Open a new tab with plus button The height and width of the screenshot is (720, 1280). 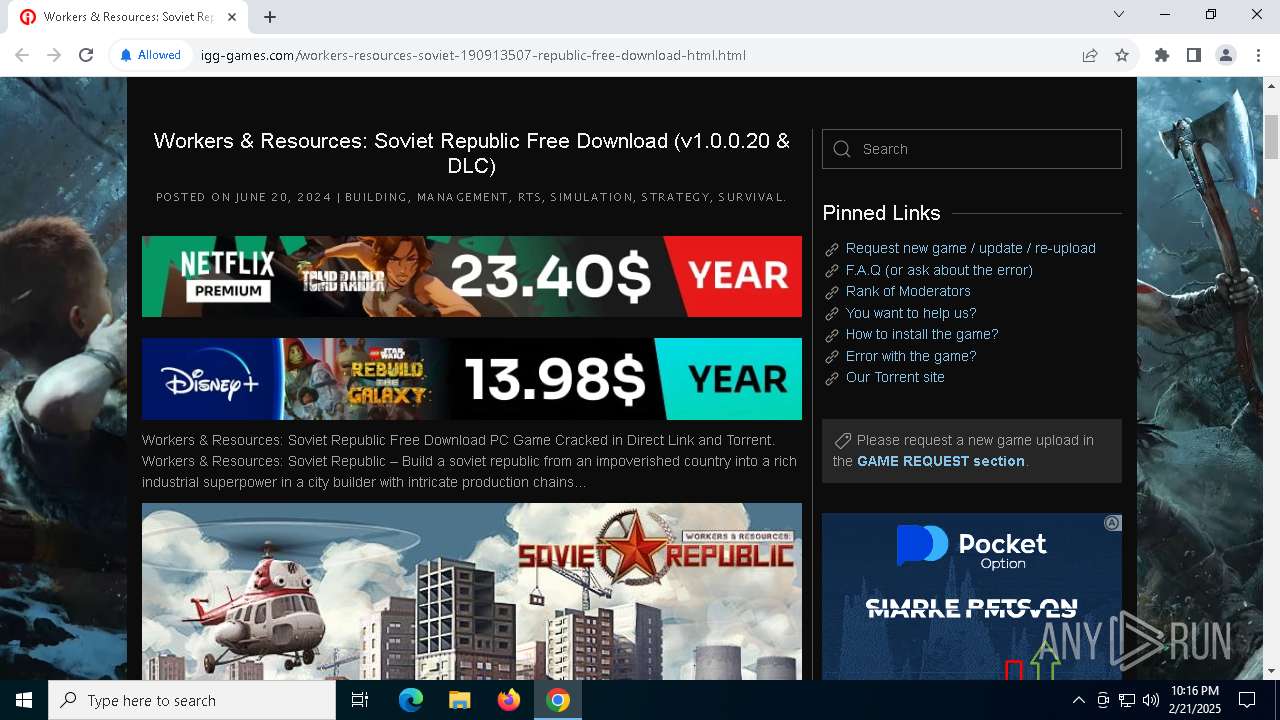tap(270, 17)
